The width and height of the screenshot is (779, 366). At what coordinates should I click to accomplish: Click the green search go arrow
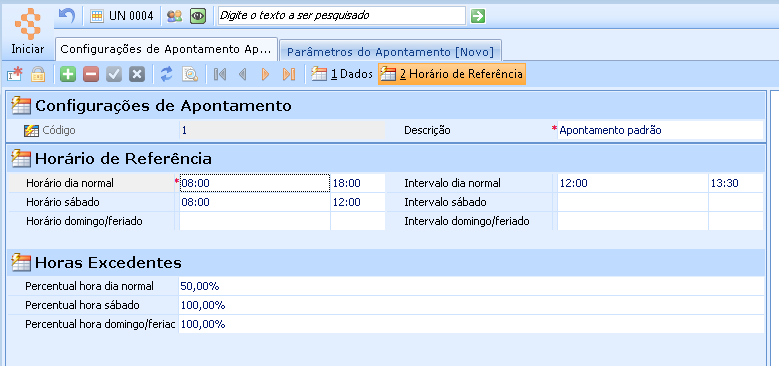477,16
